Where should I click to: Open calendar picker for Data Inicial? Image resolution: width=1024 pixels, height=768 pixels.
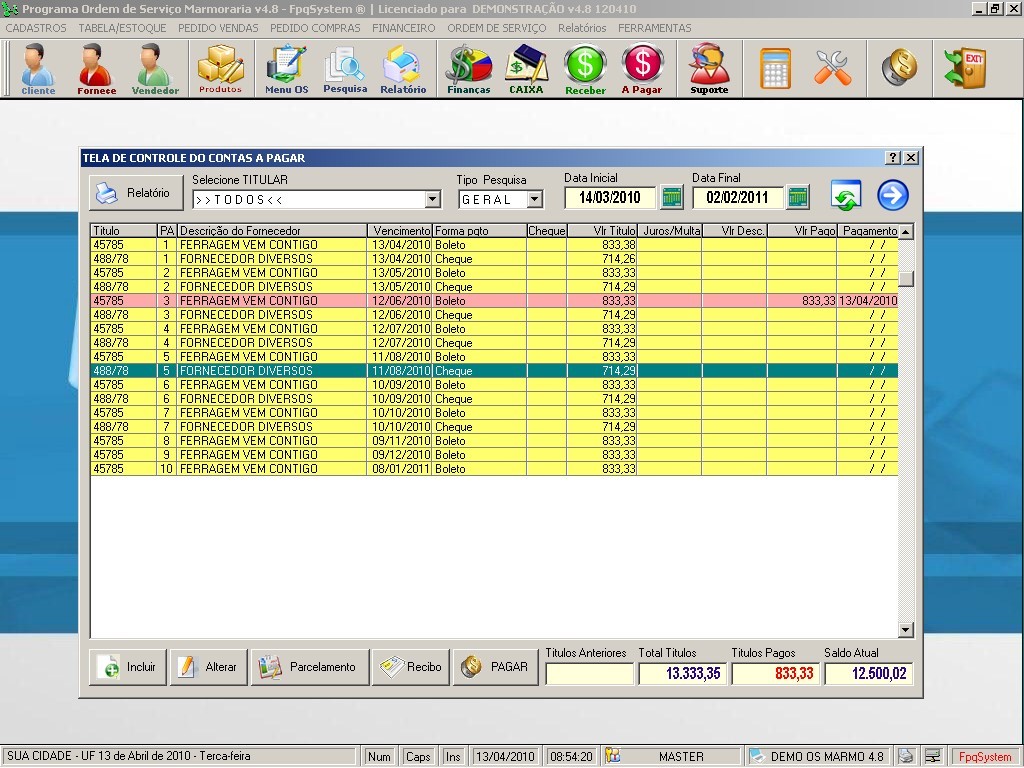pos(672,197)
